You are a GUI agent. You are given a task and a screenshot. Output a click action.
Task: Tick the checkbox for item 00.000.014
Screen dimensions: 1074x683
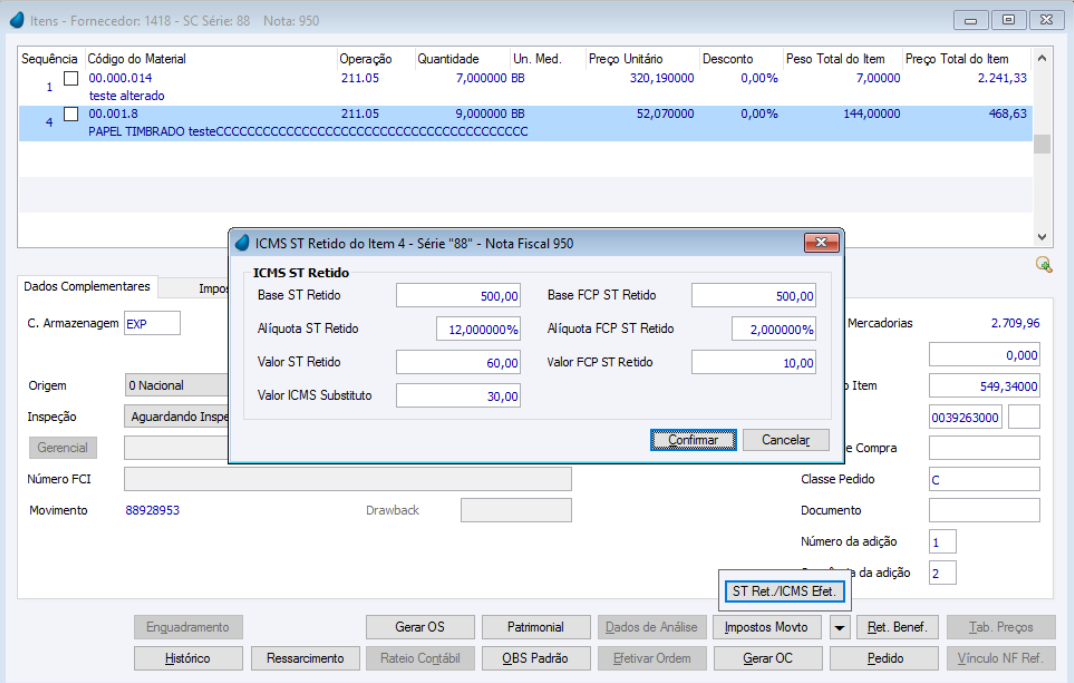click(71, 78)
